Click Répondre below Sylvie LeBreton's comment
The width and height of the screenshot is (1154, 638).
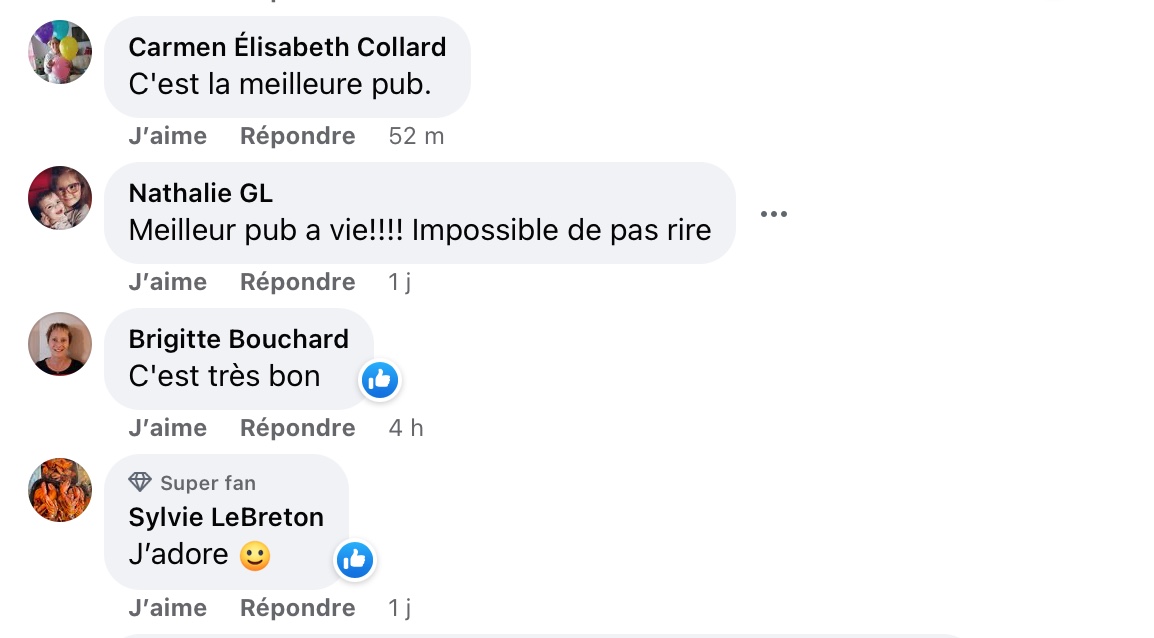pos(297,608)
